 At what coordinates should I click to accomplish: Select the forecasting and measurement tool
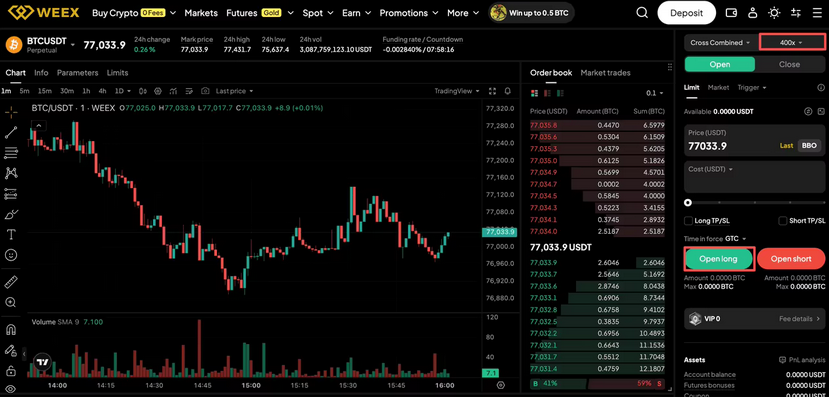coord(11,193)
